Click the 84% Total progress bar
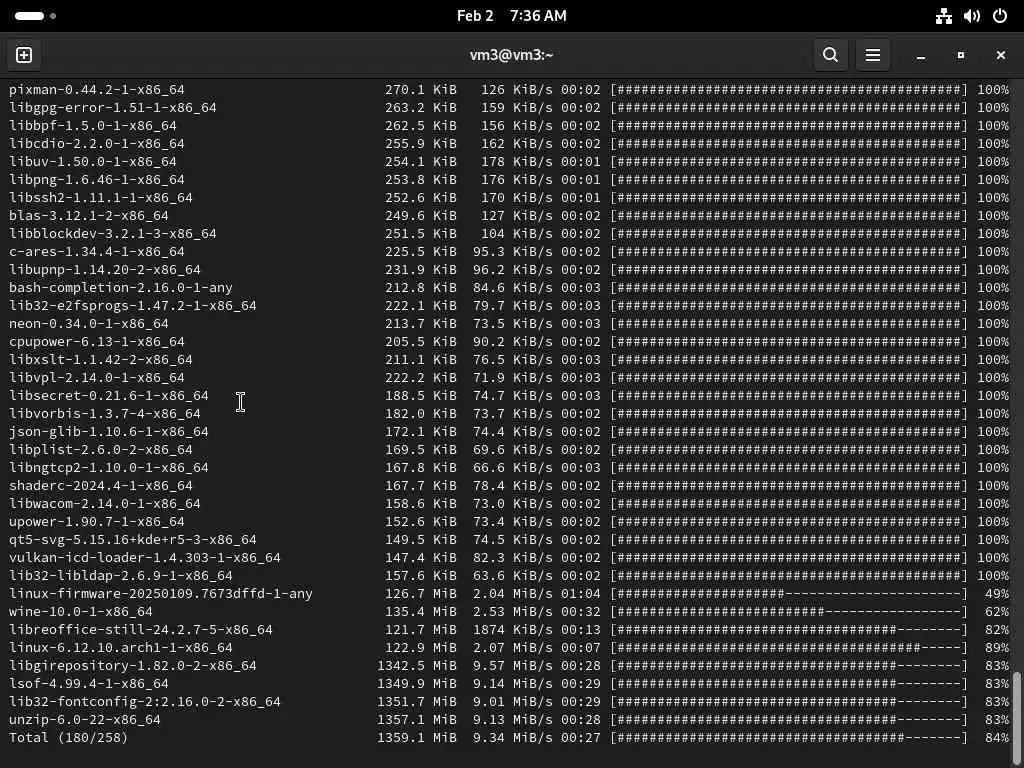 (789, 737)
